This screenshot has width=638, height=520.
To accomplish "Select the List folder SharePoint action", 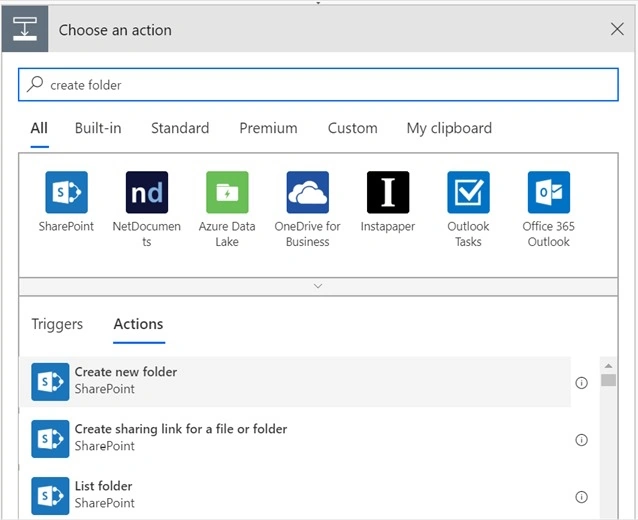I will click(x=295, y=496).
